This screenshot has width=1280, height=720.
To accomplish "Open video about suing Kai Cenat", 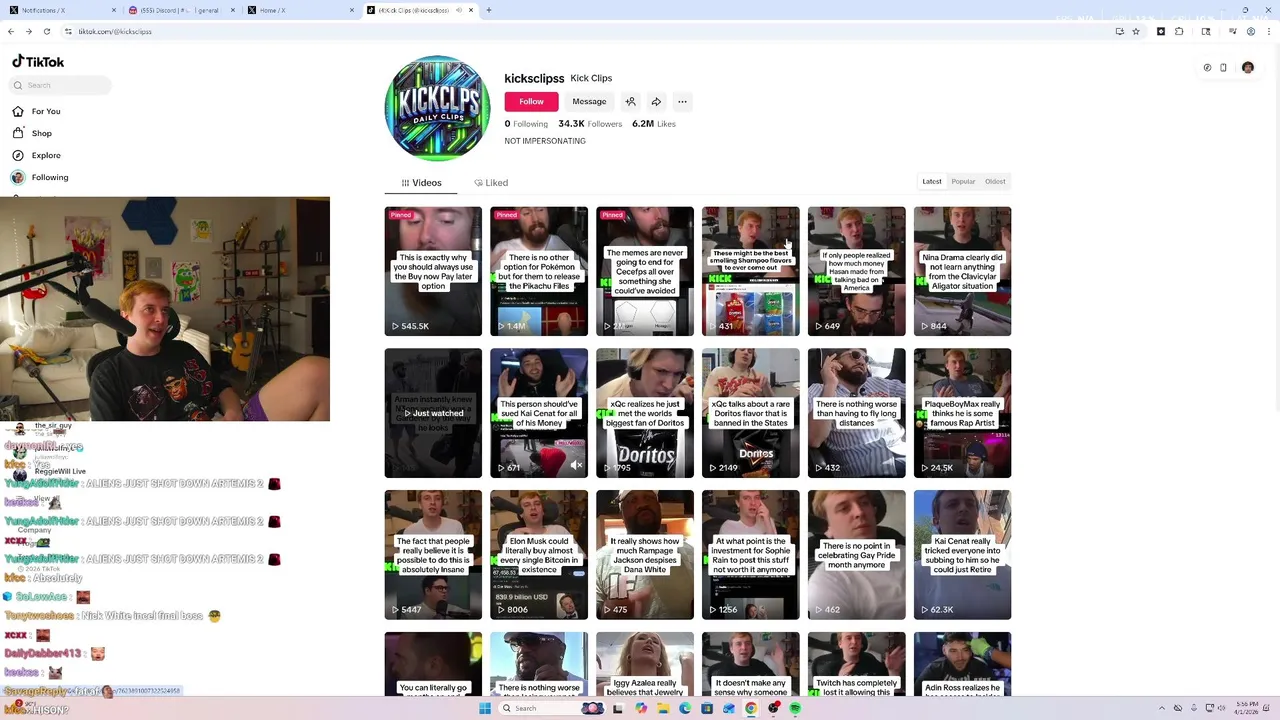I will tap(539, 413).
